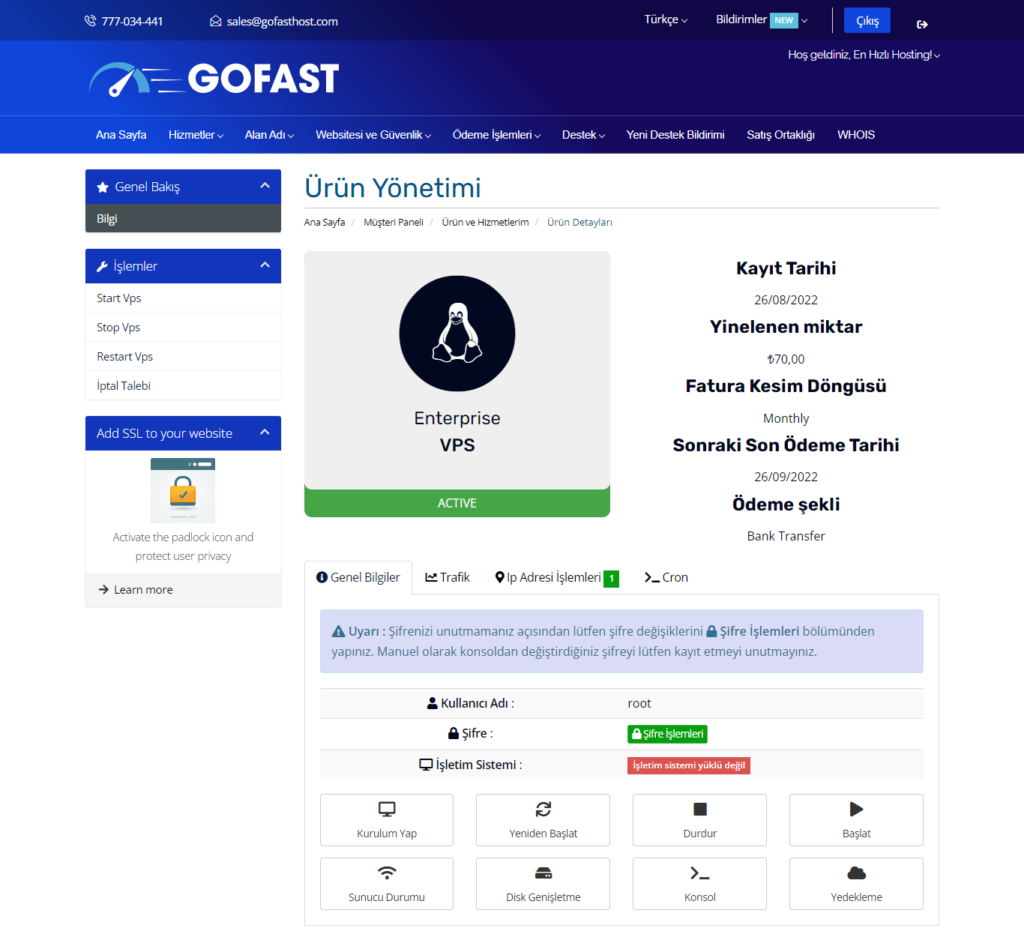Open the Konsol terminal icon
This screenshot has width=1024, height=934.
(699, 873)
